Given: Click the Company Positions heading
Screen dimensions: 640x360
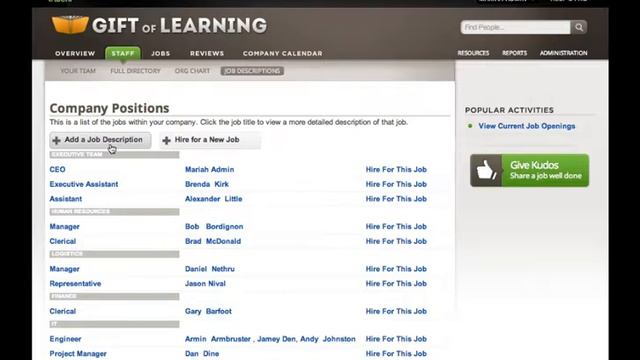Looking at the screenshot, I should (109, 108).
